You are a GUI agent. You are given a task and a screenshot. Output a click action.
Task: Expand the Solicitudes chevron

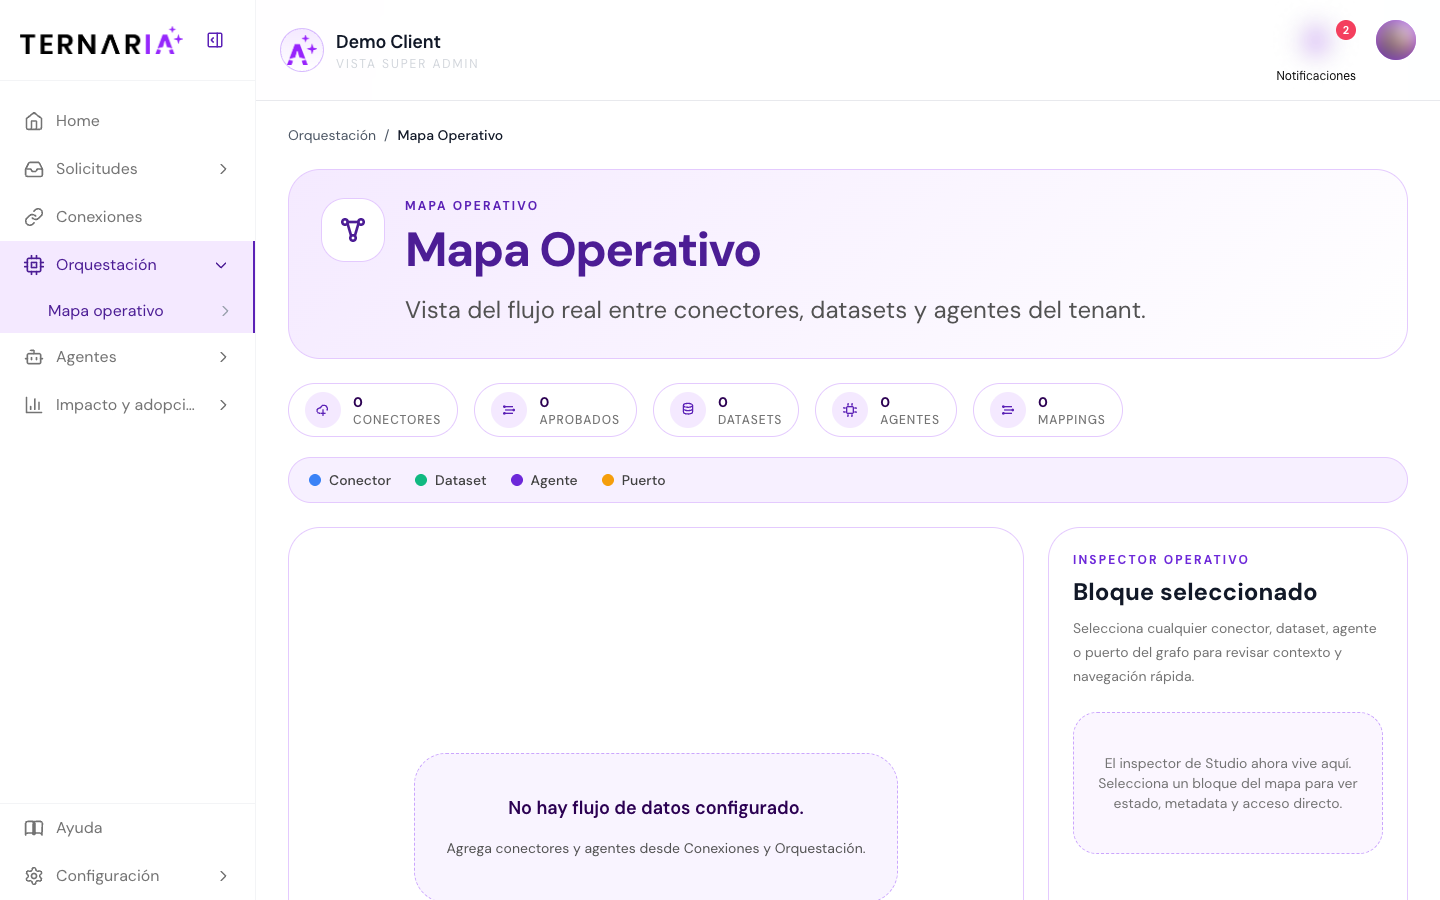tap(223, 169)
